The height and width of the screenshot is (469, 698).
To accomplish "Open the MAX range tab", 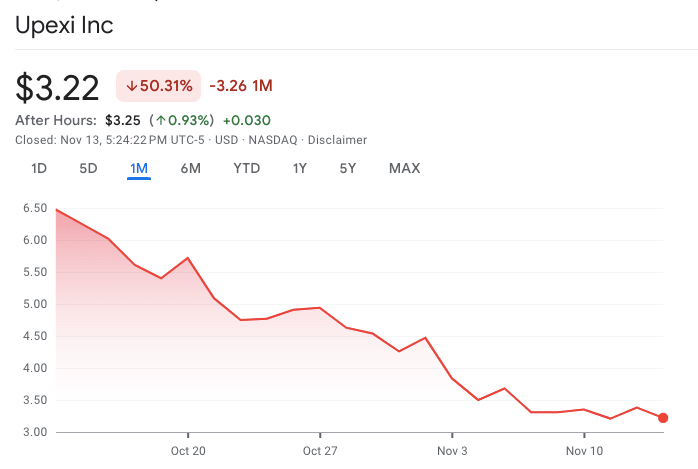I will [404, 168].
